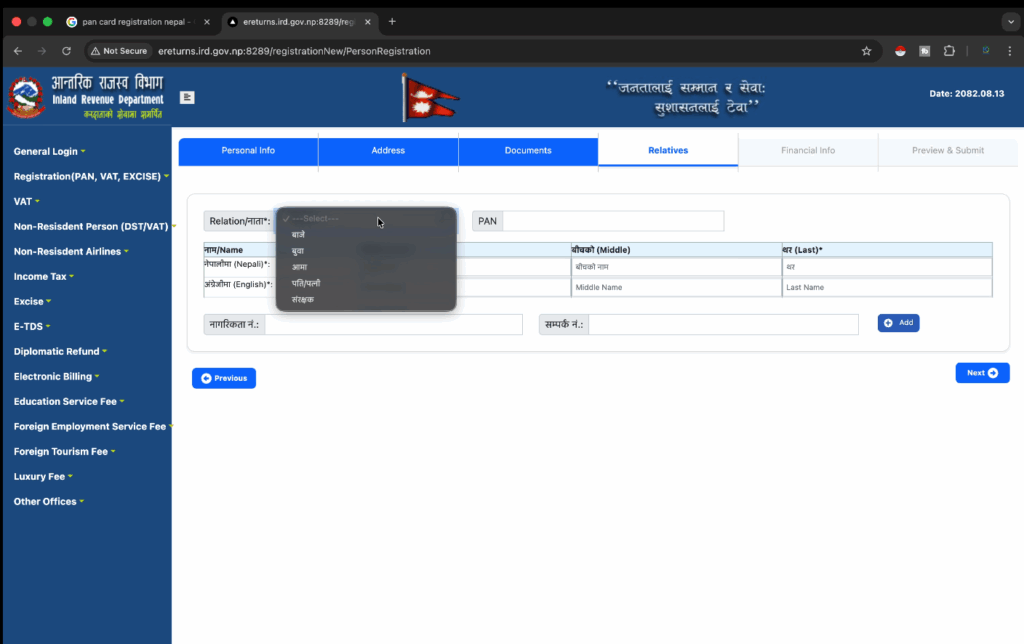The width and height of the screenshot is (1024, 644).
Task: Click the PAN input field
Action: (612, 221)
